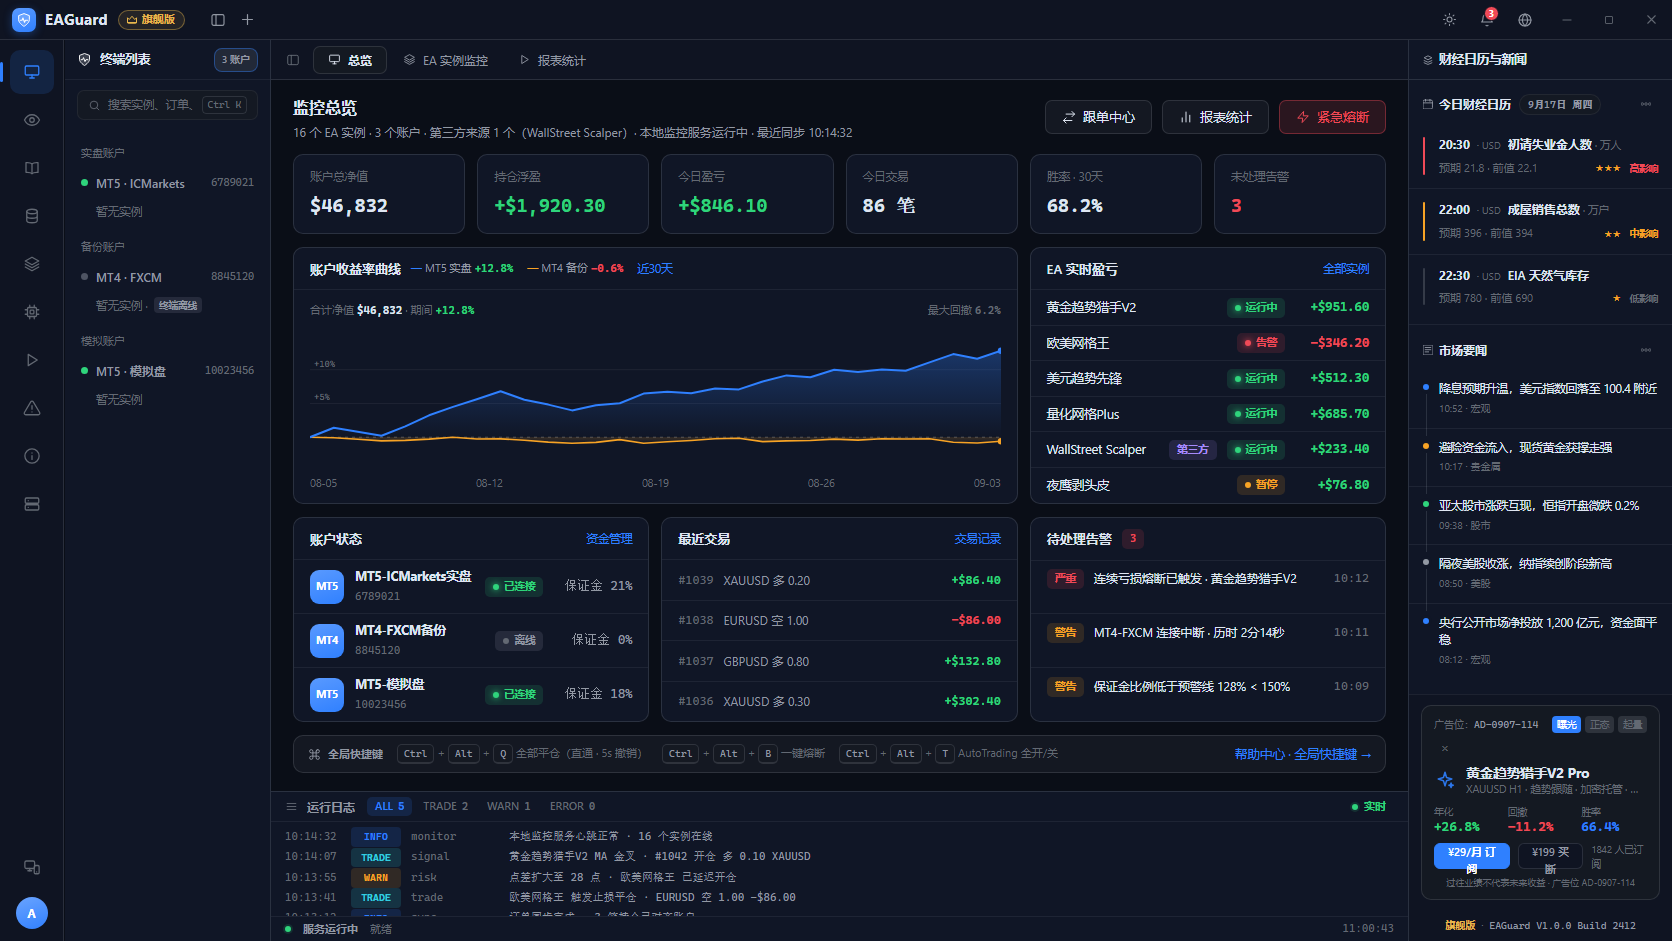Click the 跟单中心 button

[x=1098, y=117]
